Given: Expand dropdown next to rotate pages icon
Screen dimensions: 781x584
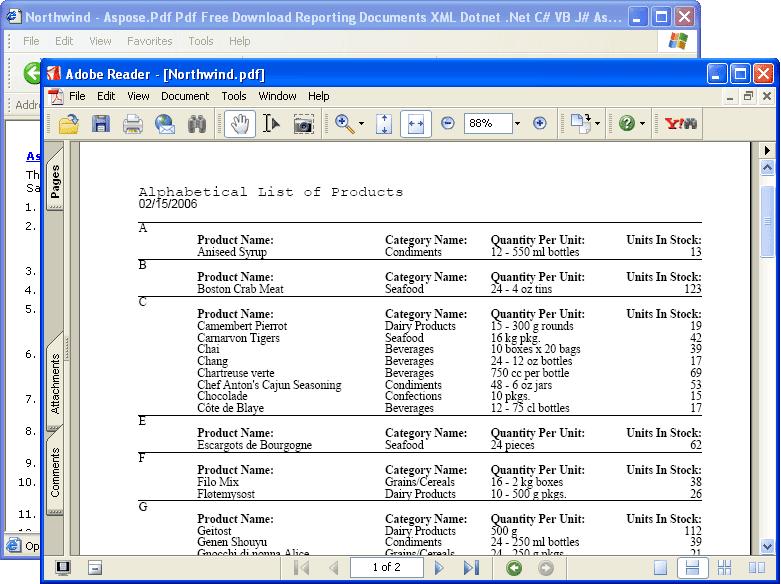Looking at the screenshot, I should coord(597,124).
